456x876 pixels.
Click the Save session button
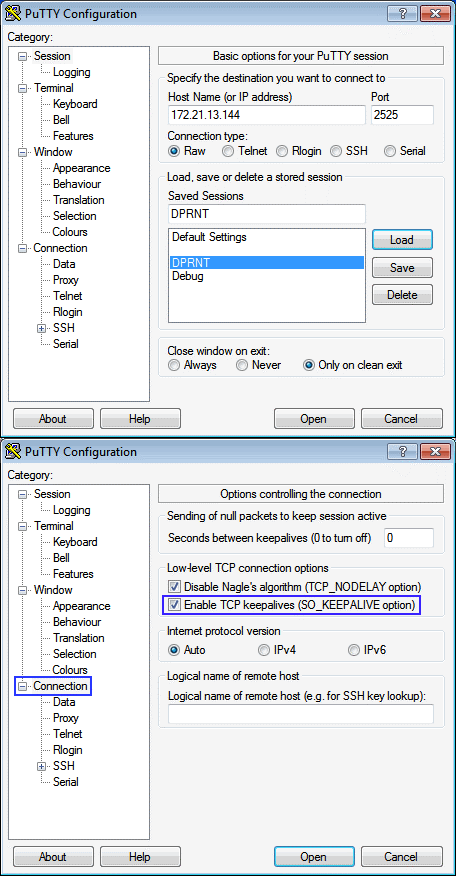tap(402, 268)
